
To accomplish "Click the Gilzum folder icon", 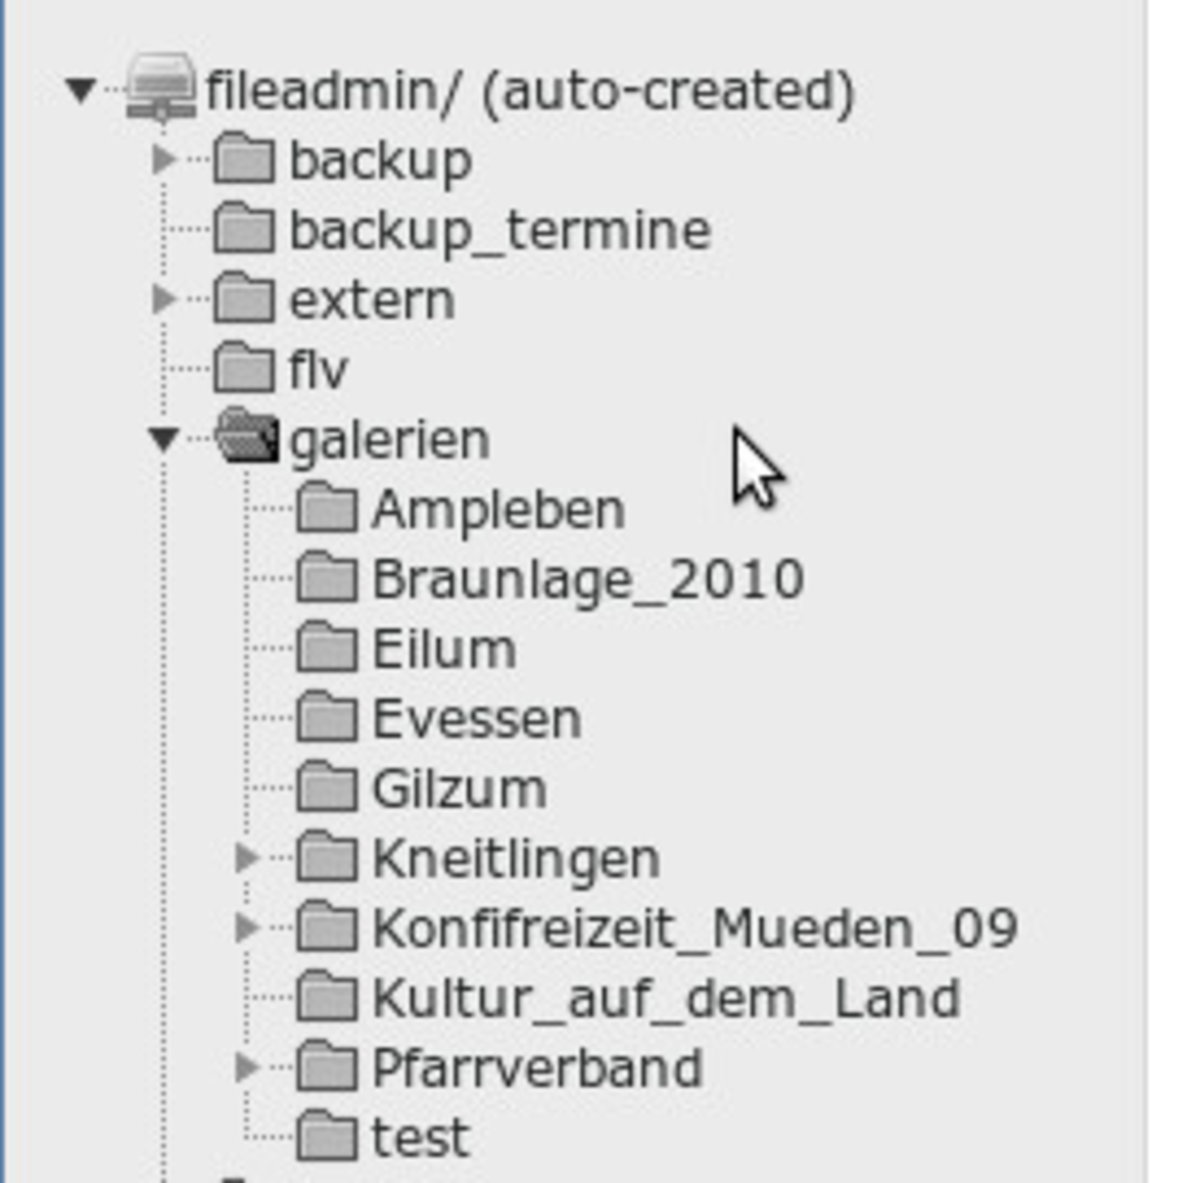I will [x=327, y=789].
